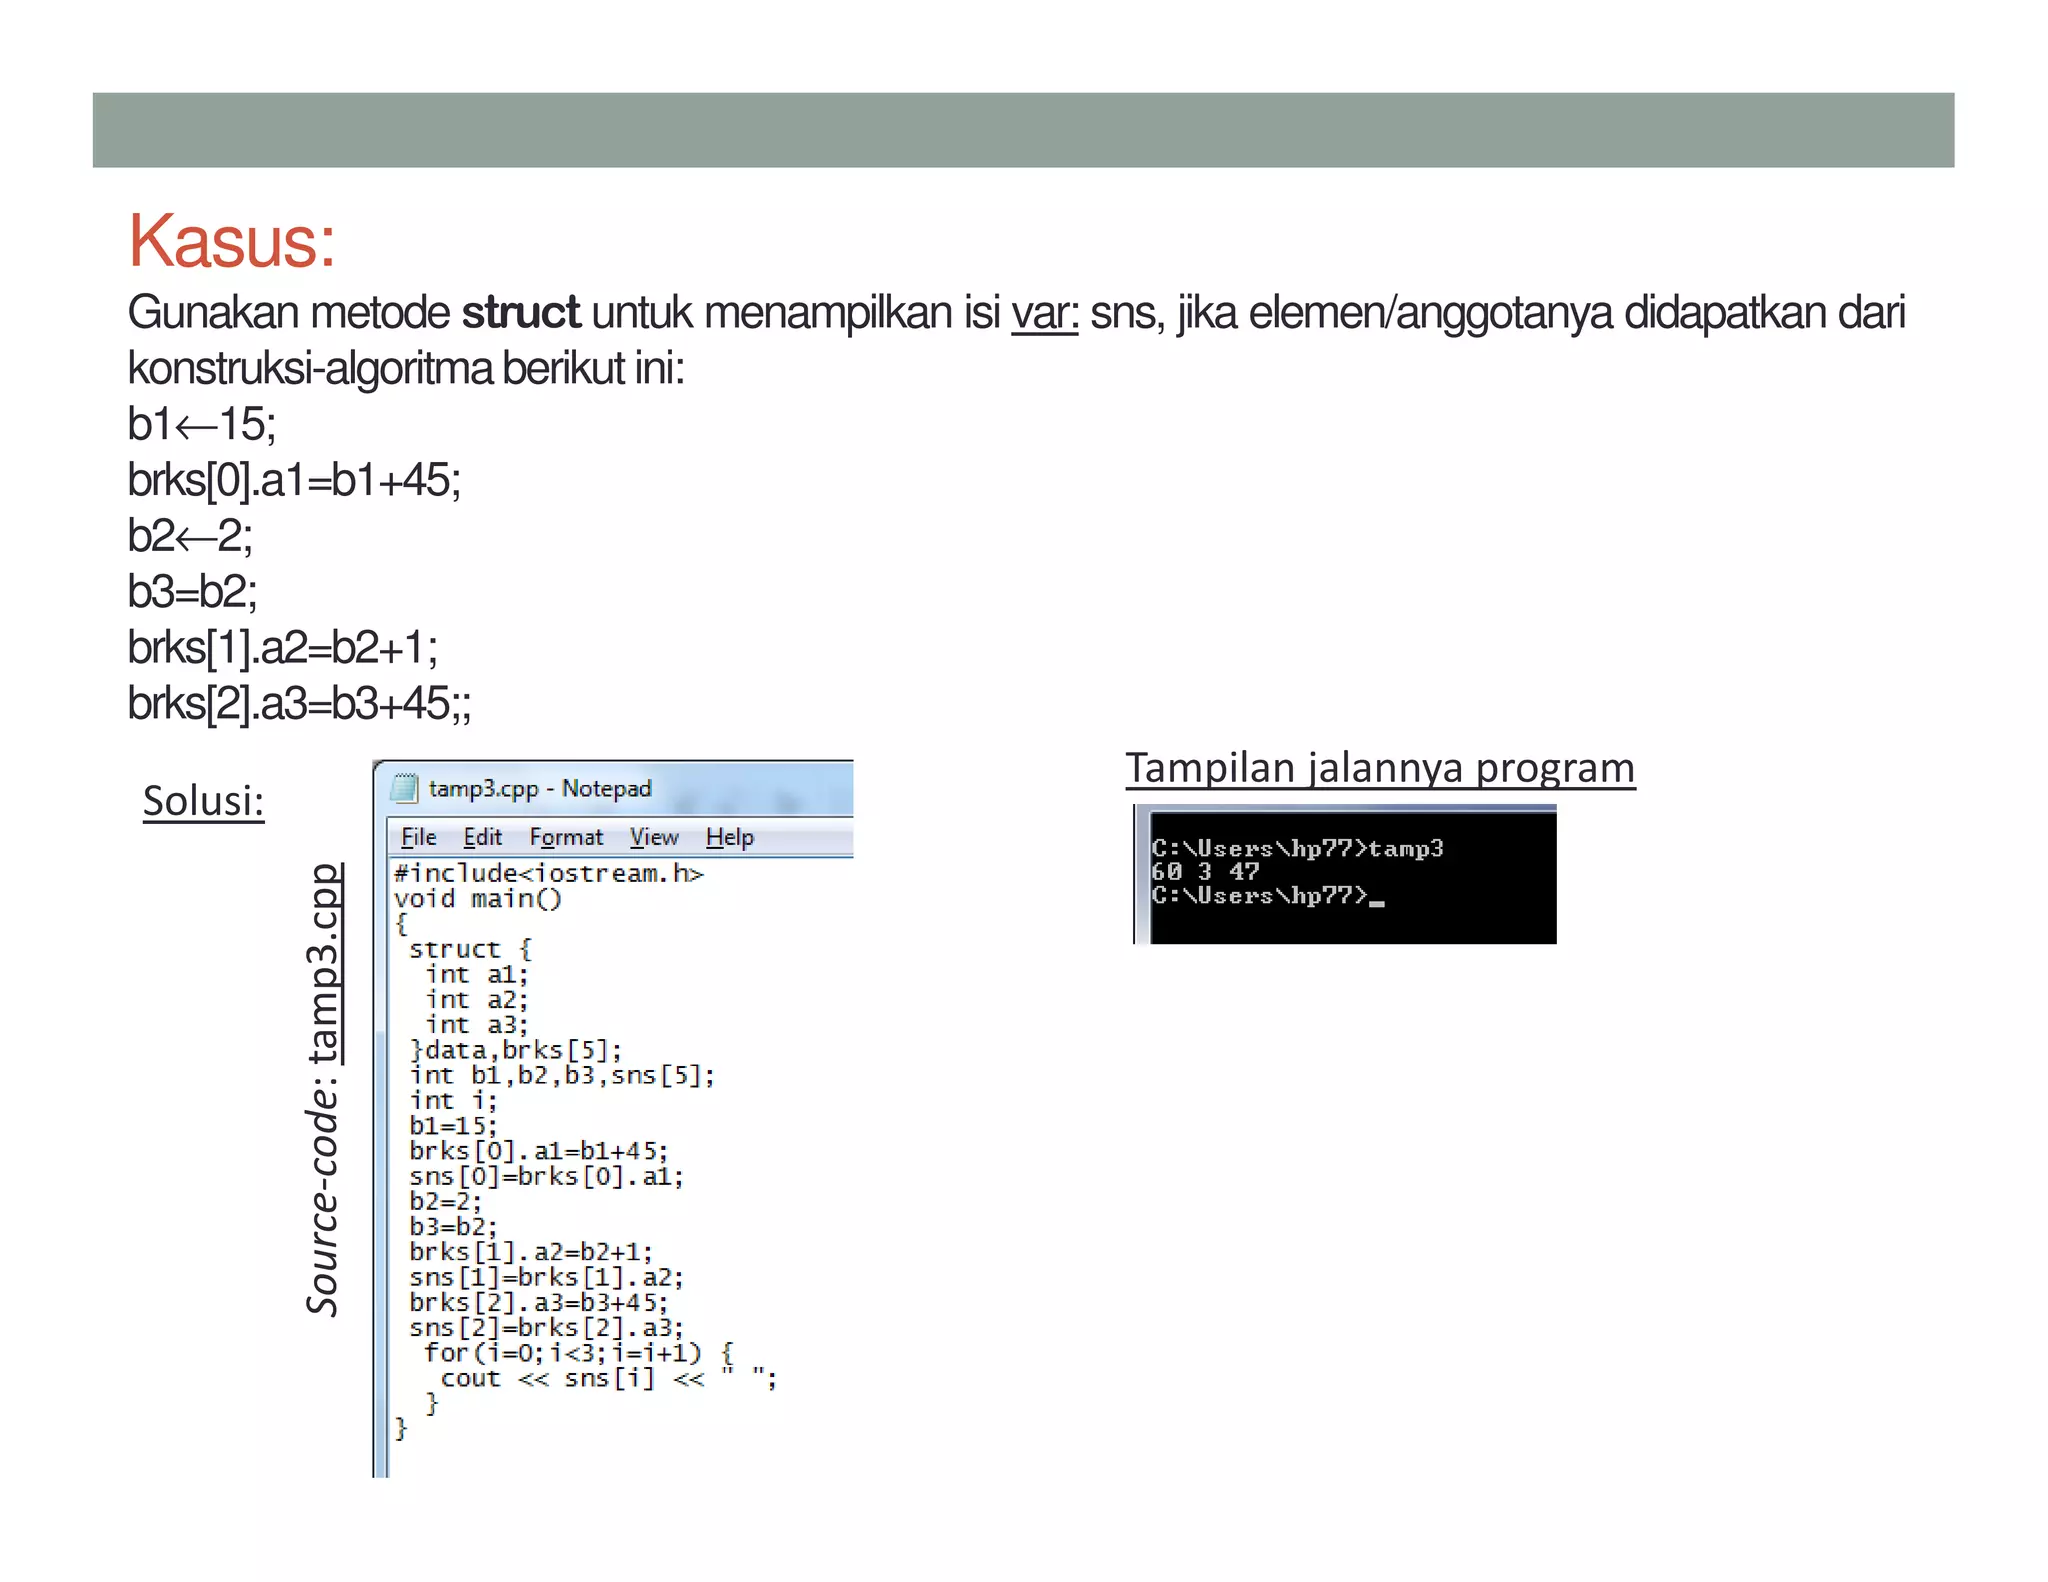Click the 'b1←15;' algorithm line
Viewport: 2048px width, 1582px height.
tap(202, 424)
